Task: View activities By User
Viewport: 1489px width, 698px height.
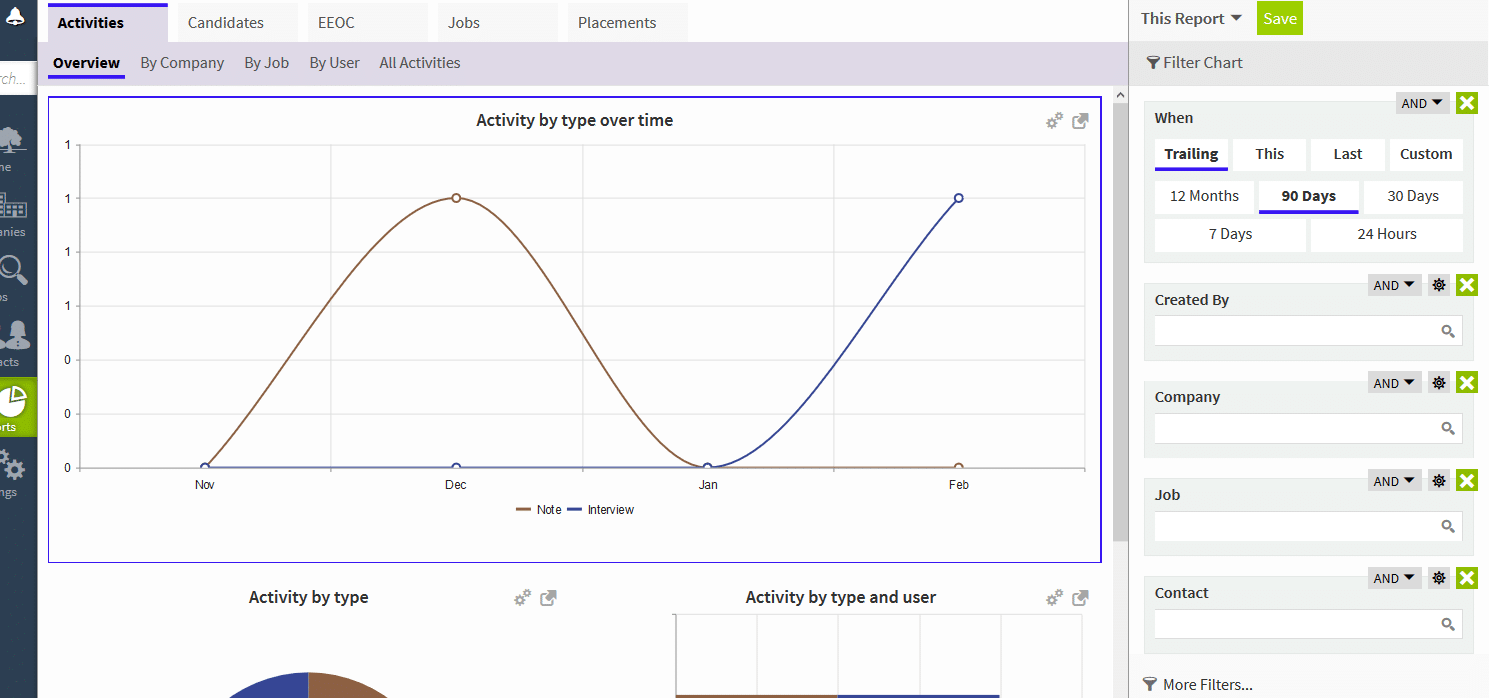Action: point(334,63)
